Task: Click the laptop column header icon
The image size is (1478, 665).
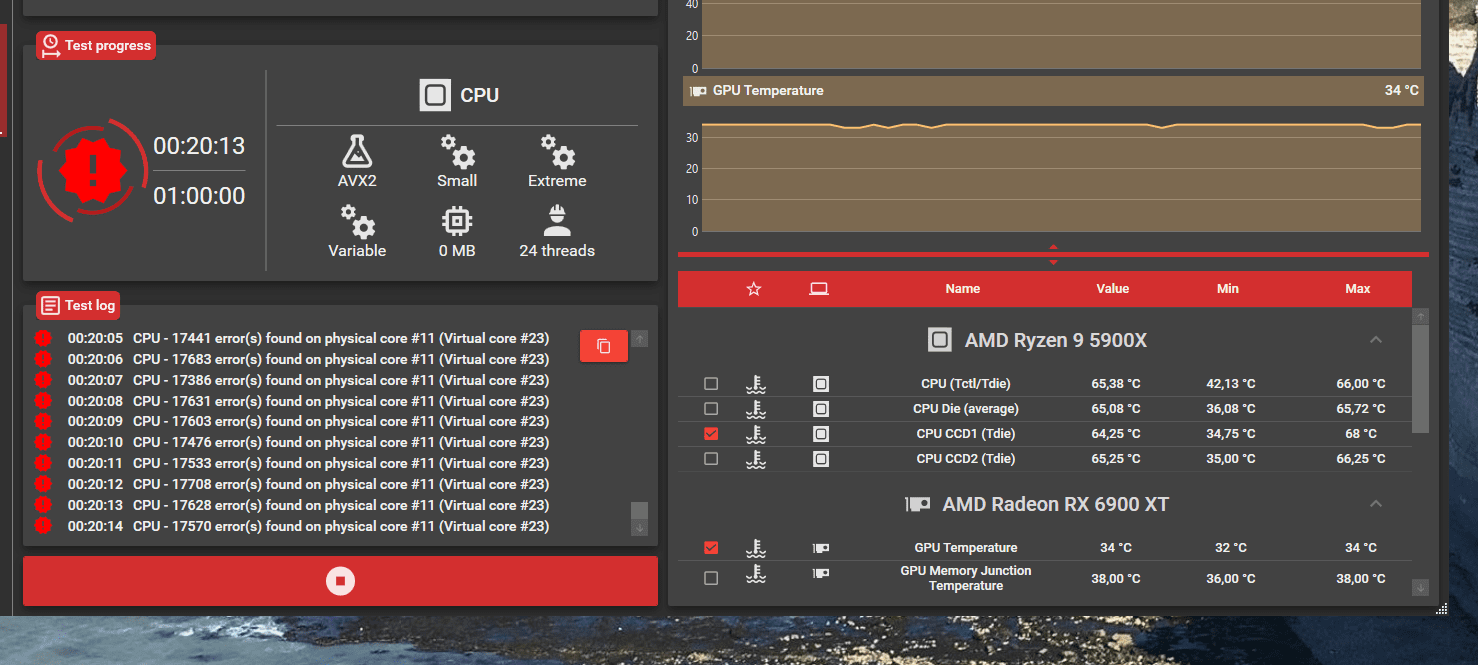Action: [x=819, y=289]
